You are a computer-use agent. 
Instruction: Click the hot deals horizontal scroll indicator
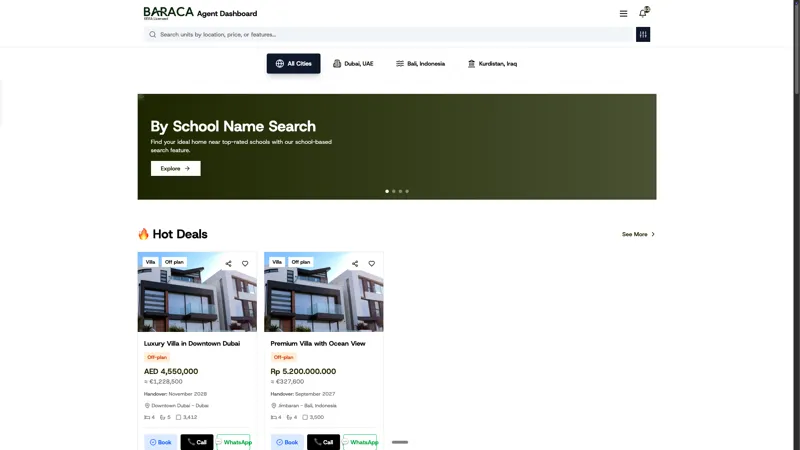400,442
